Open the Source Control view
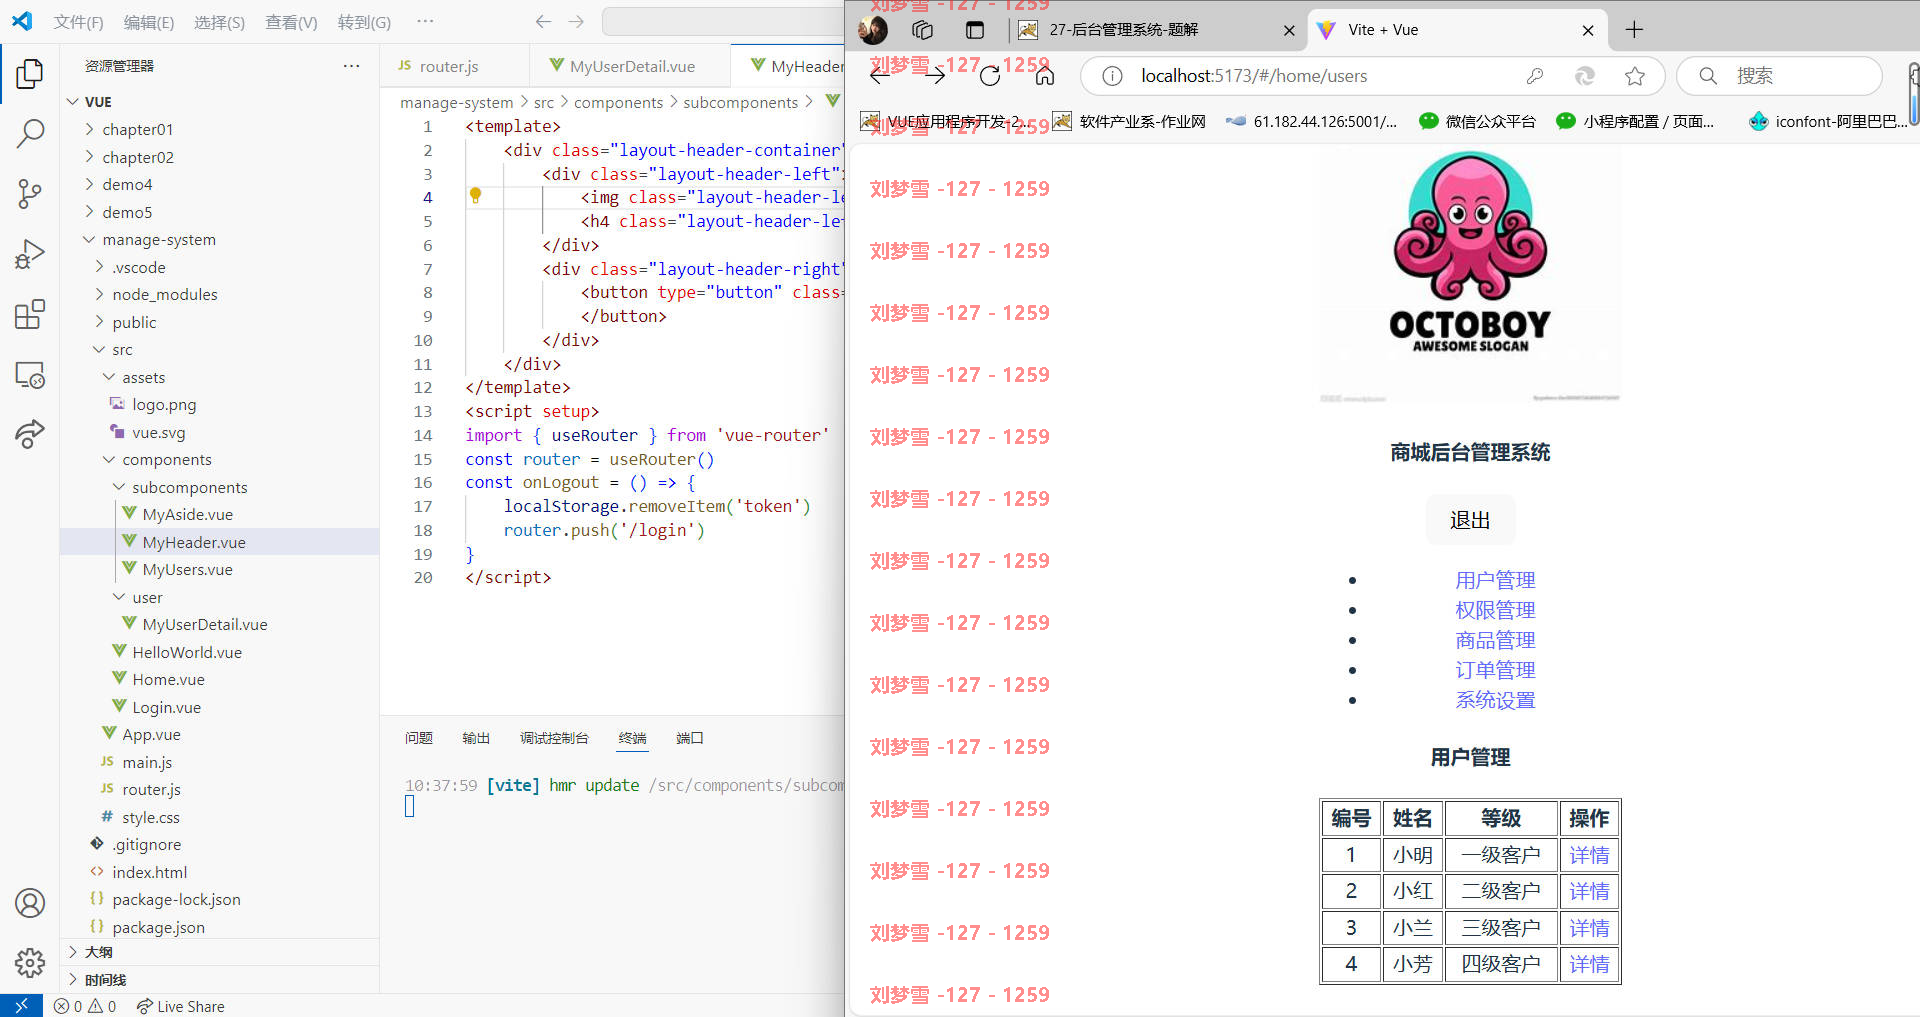This screenshot has width=1920, height=1017. click(30, 193)
